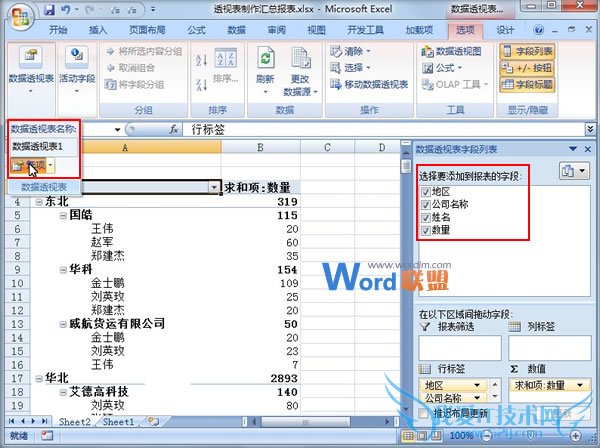Toggle +/- 按钮 display

click(527, 68)
